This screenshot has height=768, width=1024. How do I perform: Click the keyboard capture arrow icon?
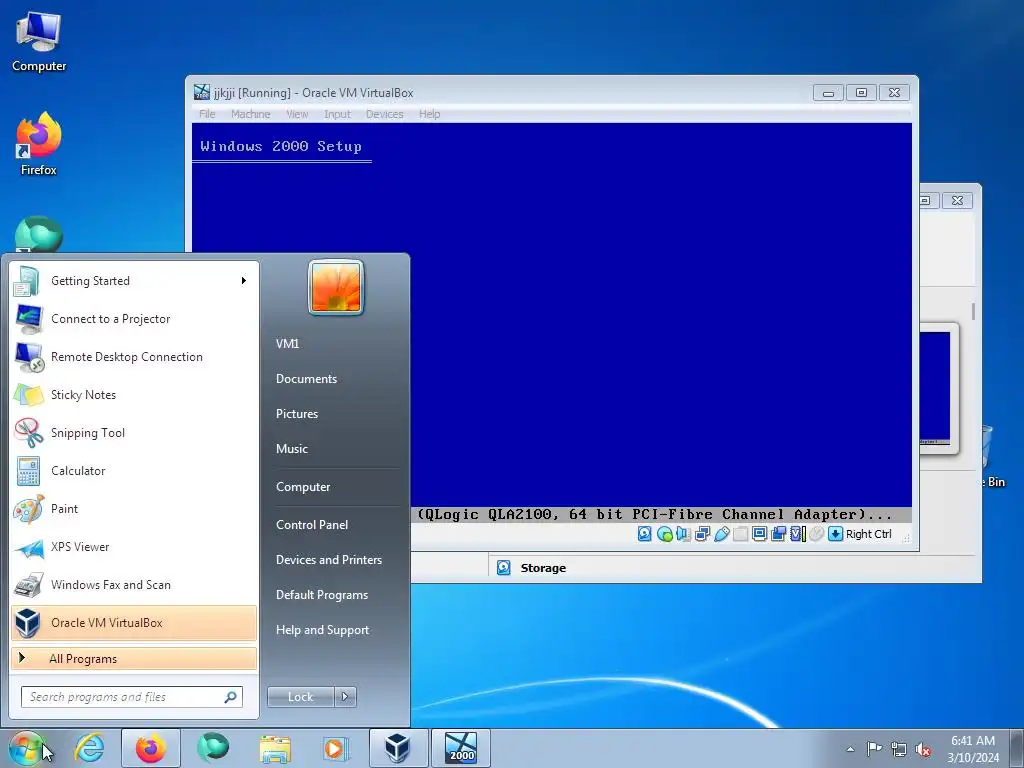tap(835, 534)
